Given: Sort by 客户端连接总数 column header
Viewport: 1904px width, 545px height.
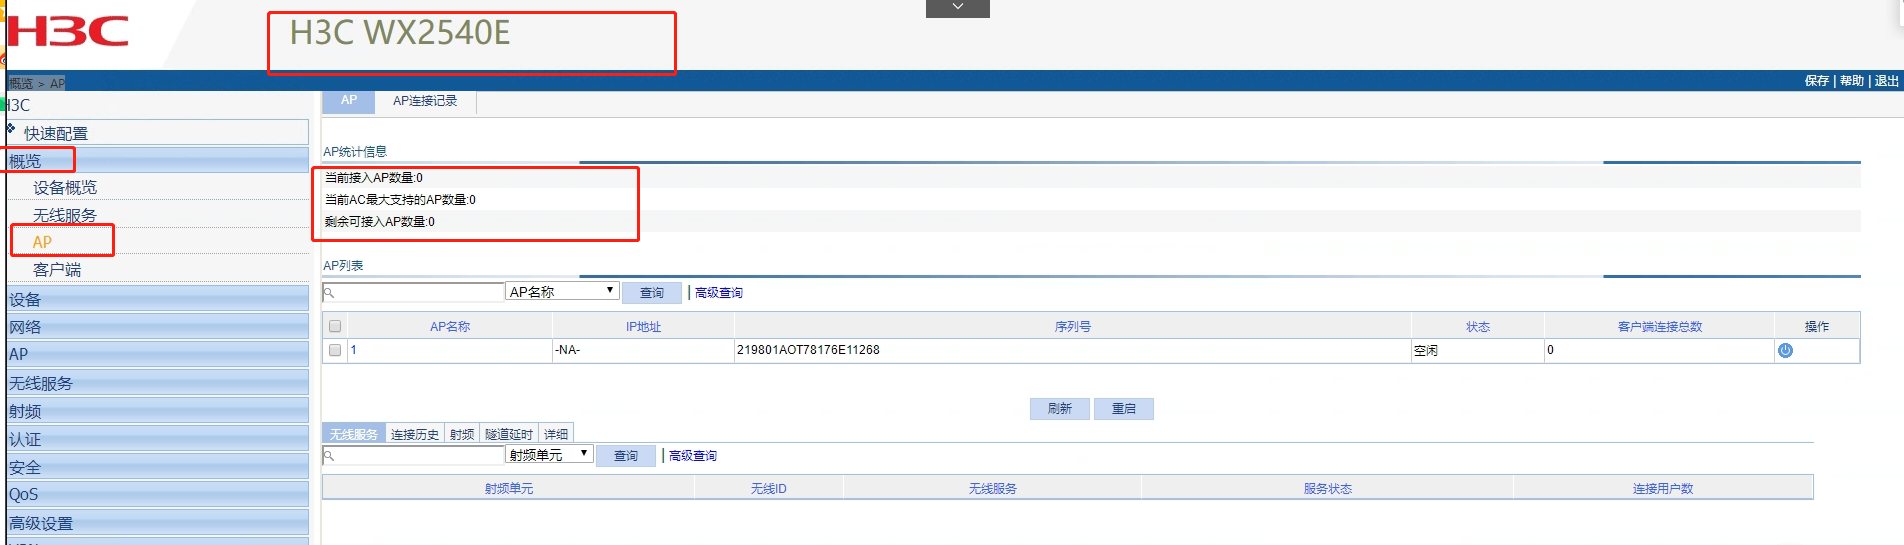Looking at the screenshot, I should coord(1660,327).
